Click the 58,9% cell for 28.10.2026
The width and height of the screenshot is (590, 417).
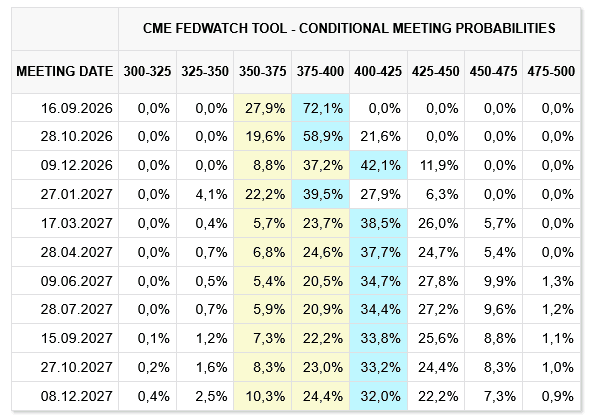point(321,136)
